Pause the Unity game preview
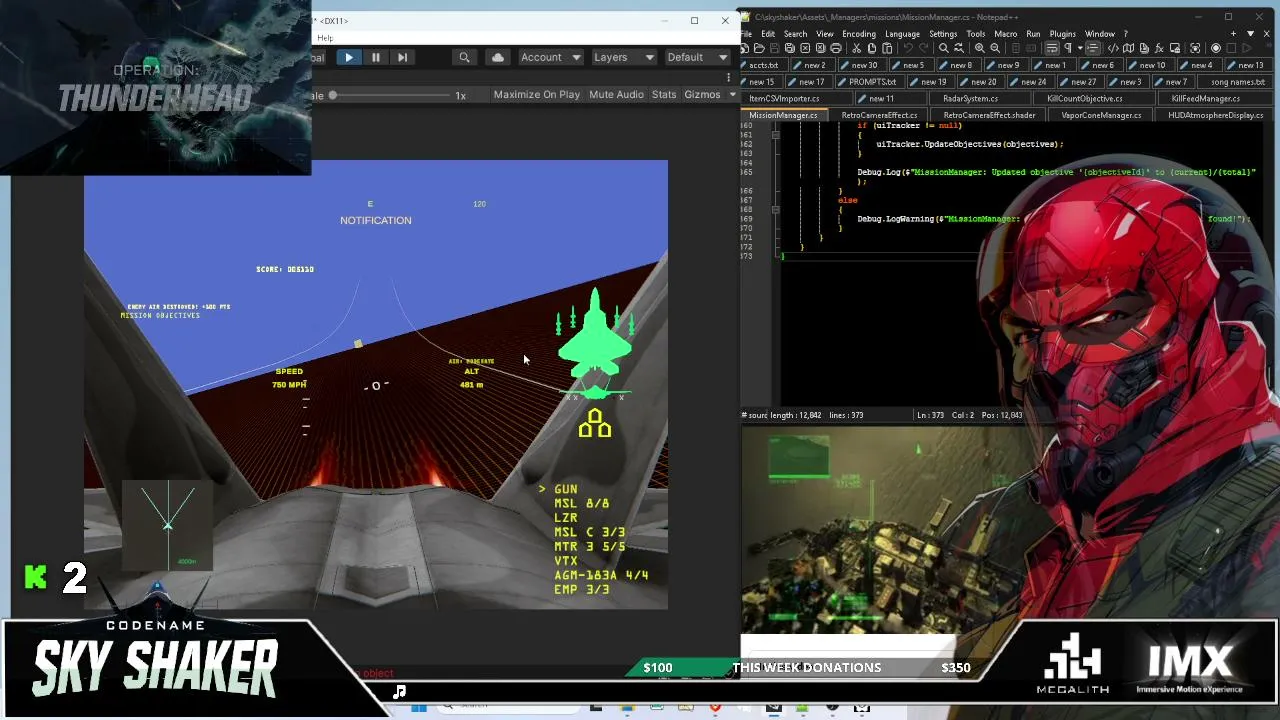 coord(375,57)
